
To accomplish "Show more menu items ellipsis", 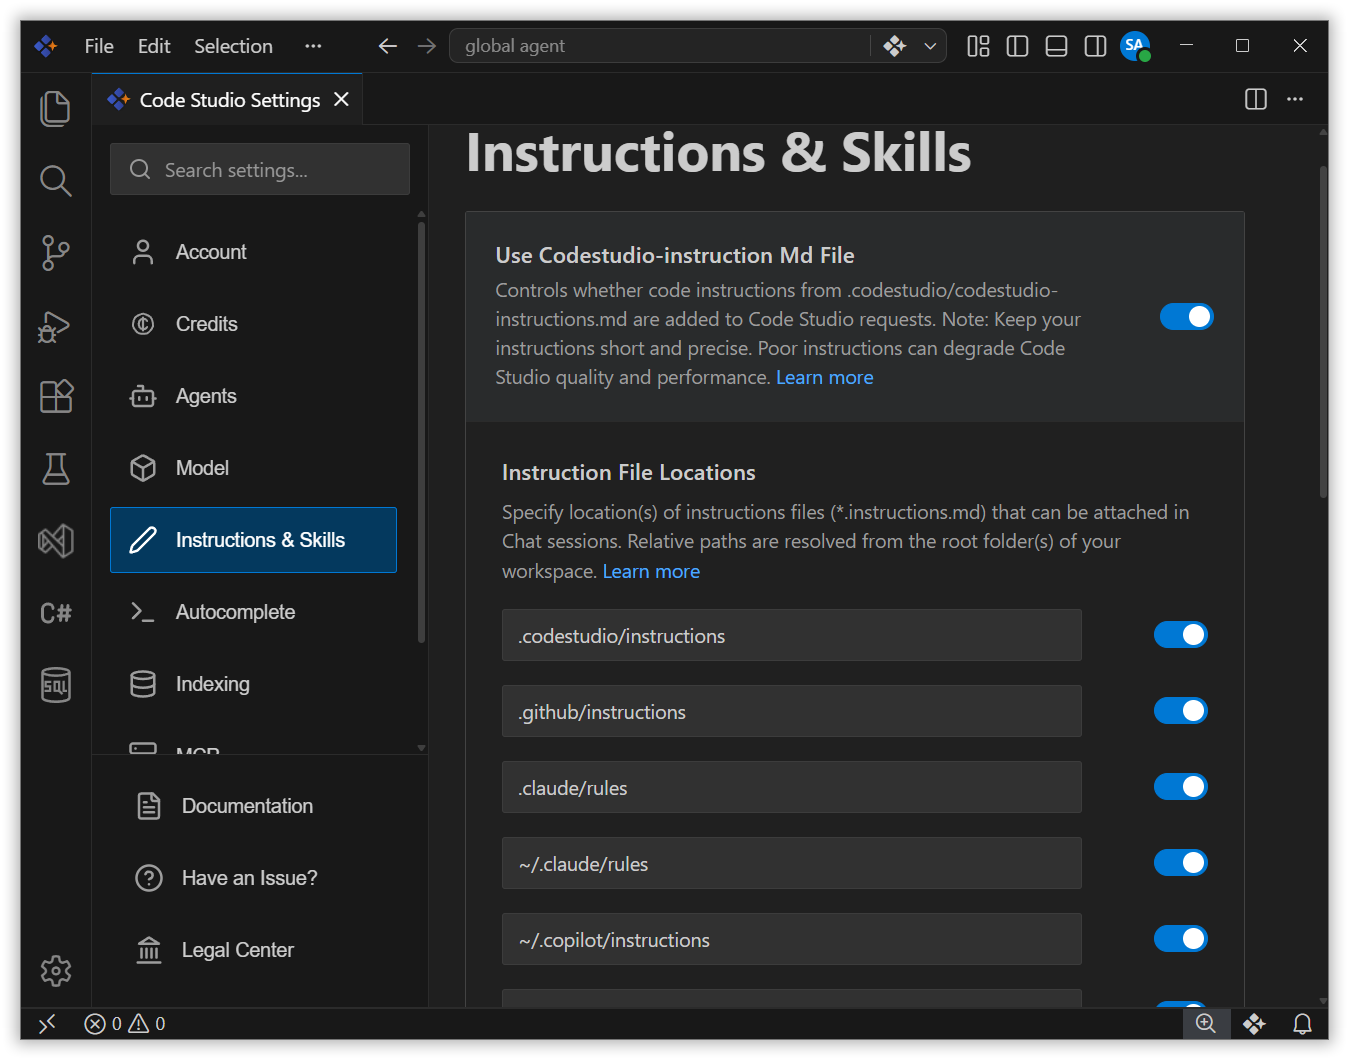I will coord(313,46).
